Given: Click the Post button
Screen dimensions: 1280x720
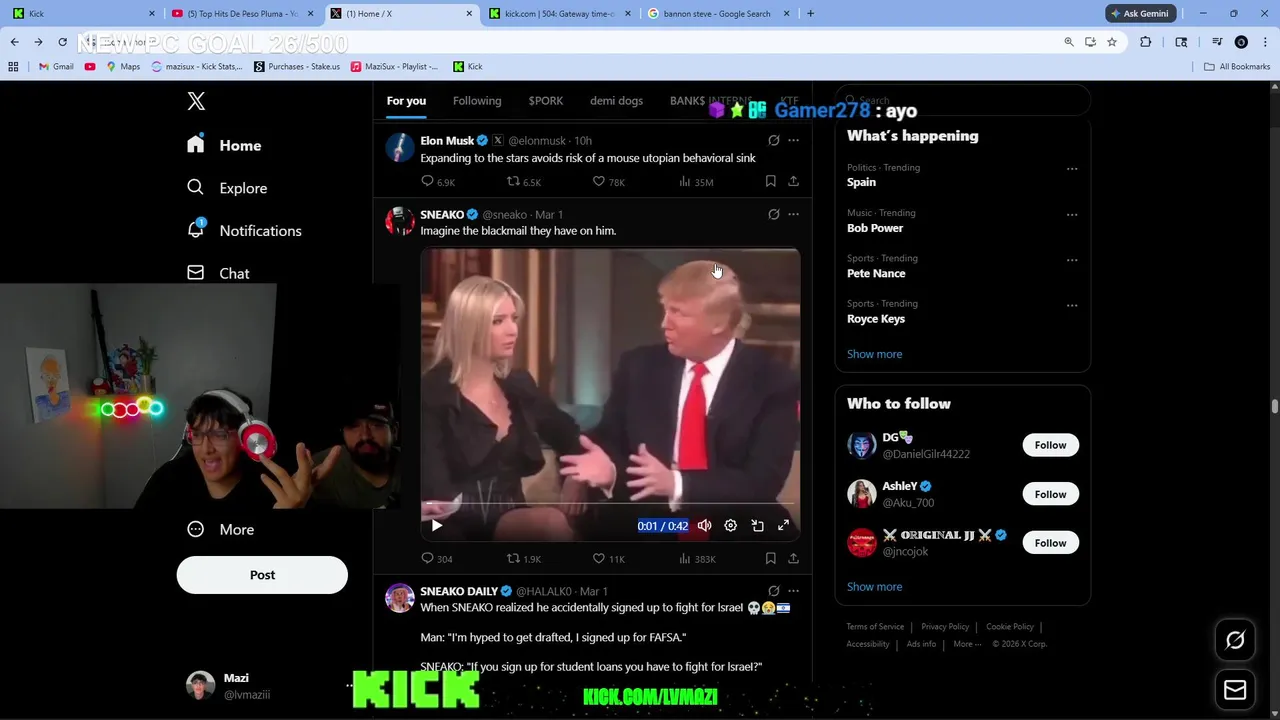Looking at the screenshot, I should coord(262,575).
